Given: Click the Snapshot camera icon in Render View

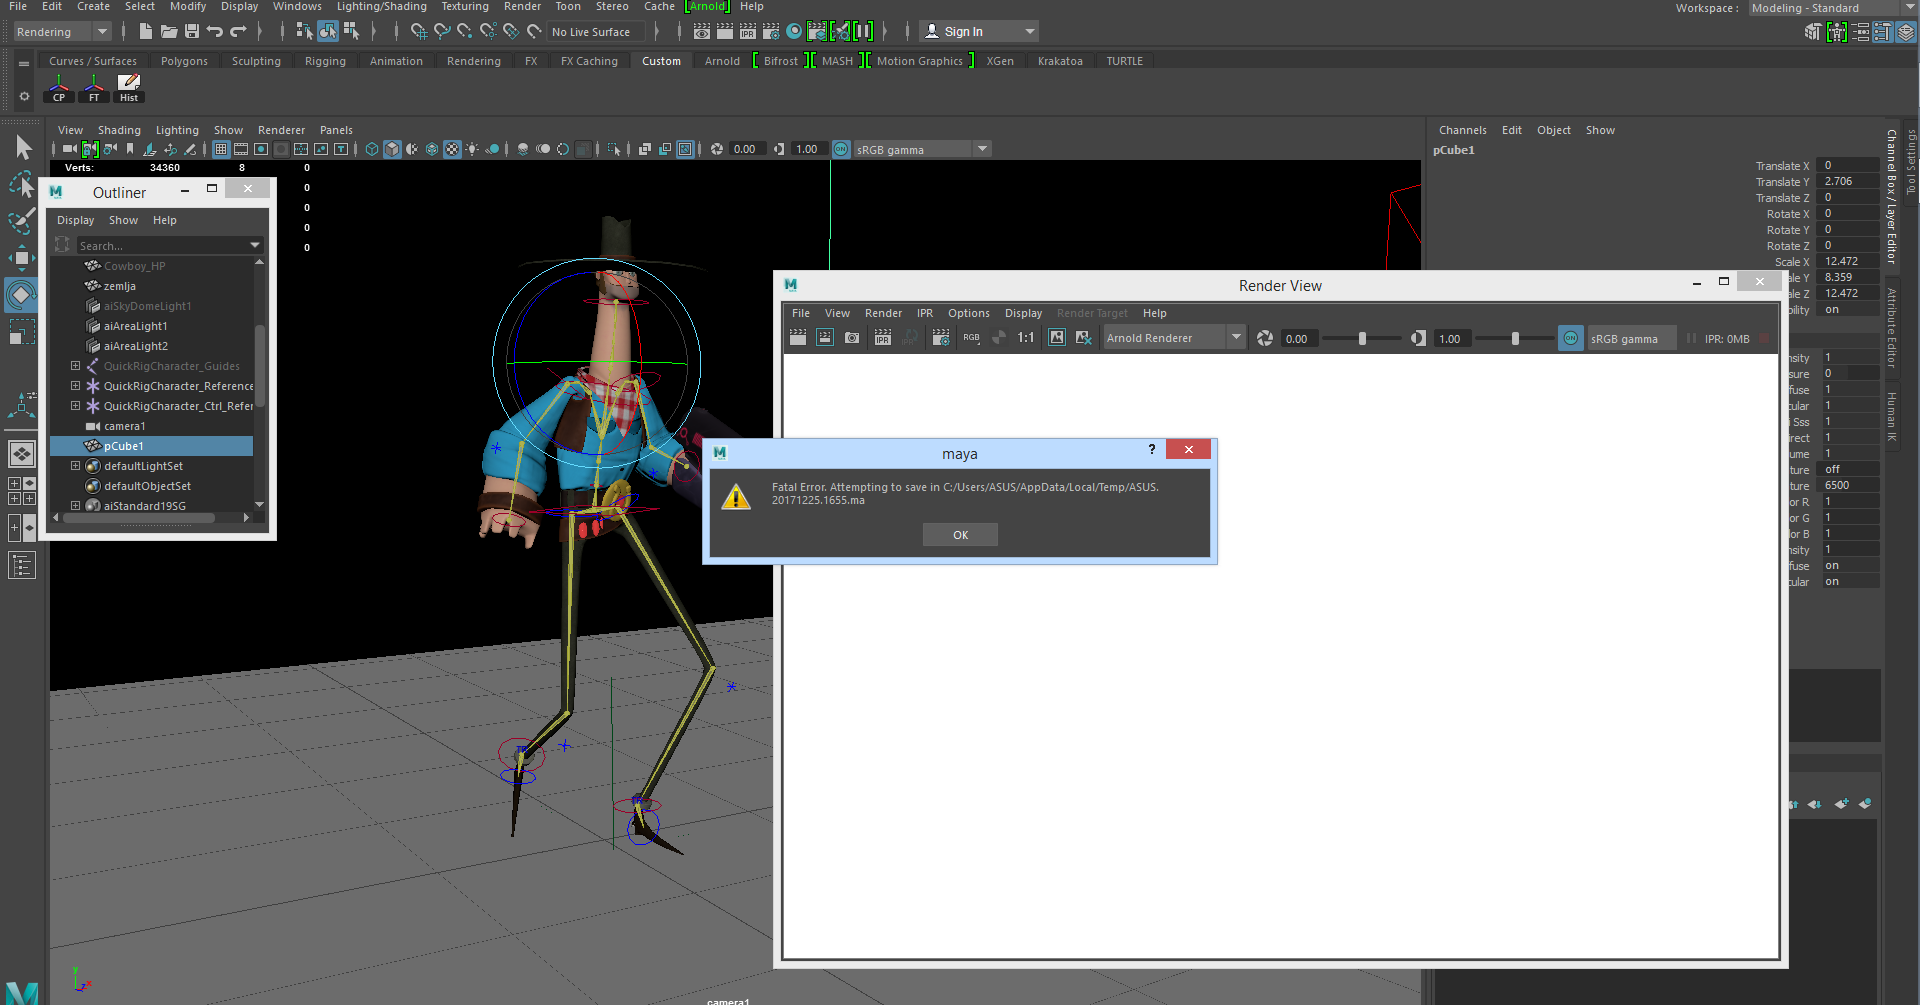Looking at the screenshot, I should pyautogui.click(x=852, y=338).
